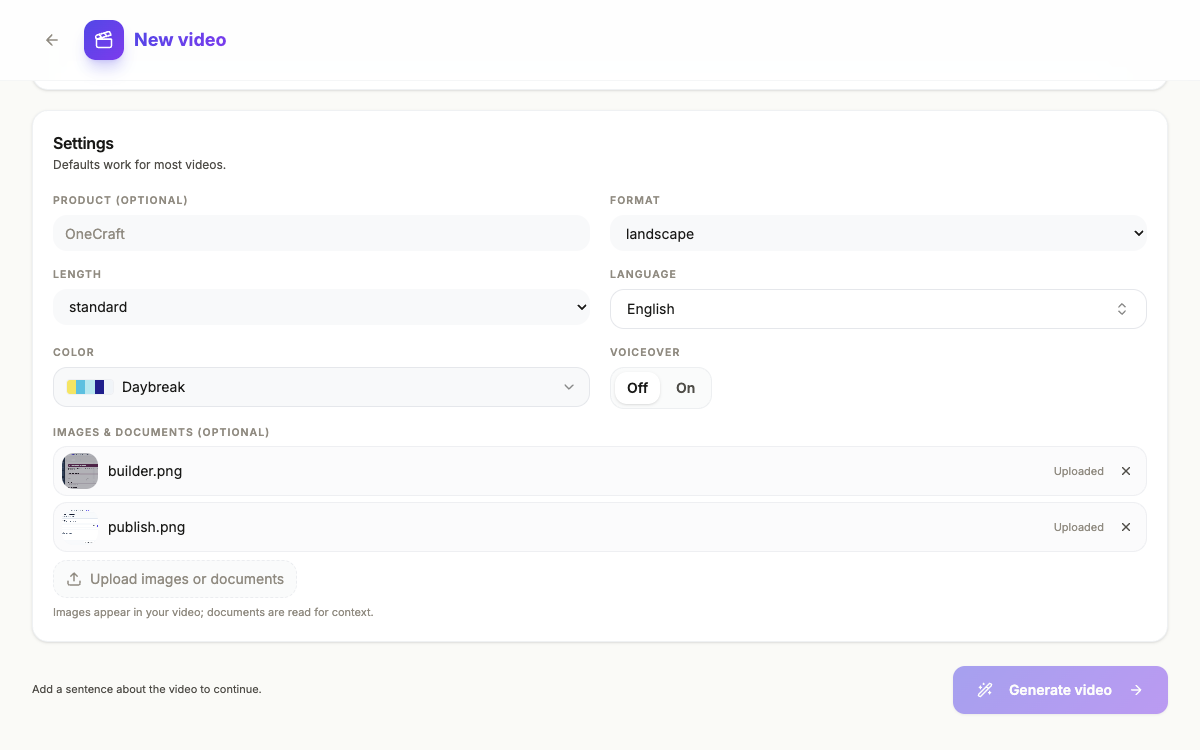Click the LENGTH field label
Image resolution: width=1200 pixels, height=750 pixels.
tap(77, 274)
